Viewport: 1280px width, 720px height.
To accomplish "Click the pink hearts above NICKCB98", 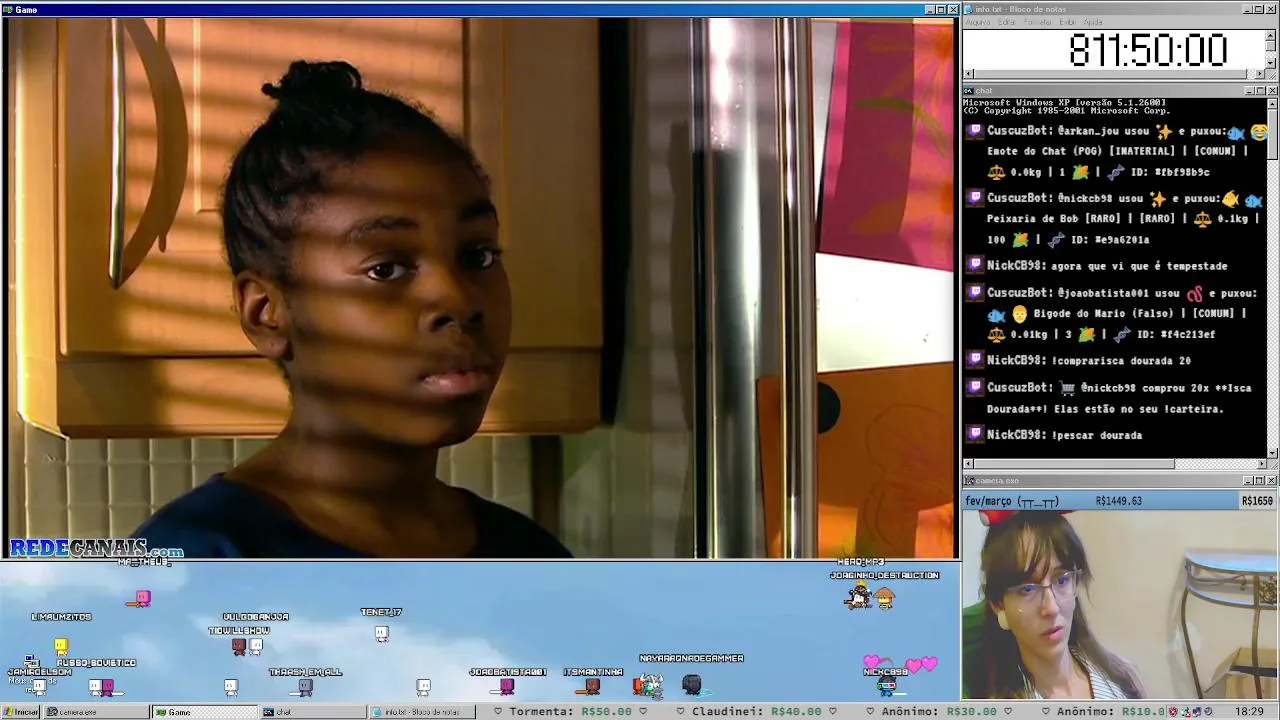I will (x=902, y=664).
